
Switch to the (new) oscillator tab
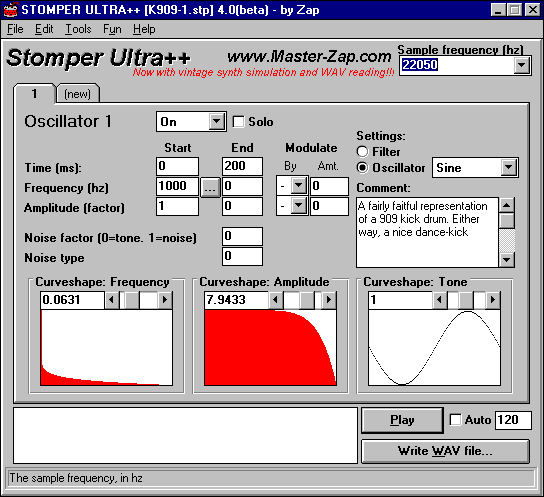click(78, 94)
